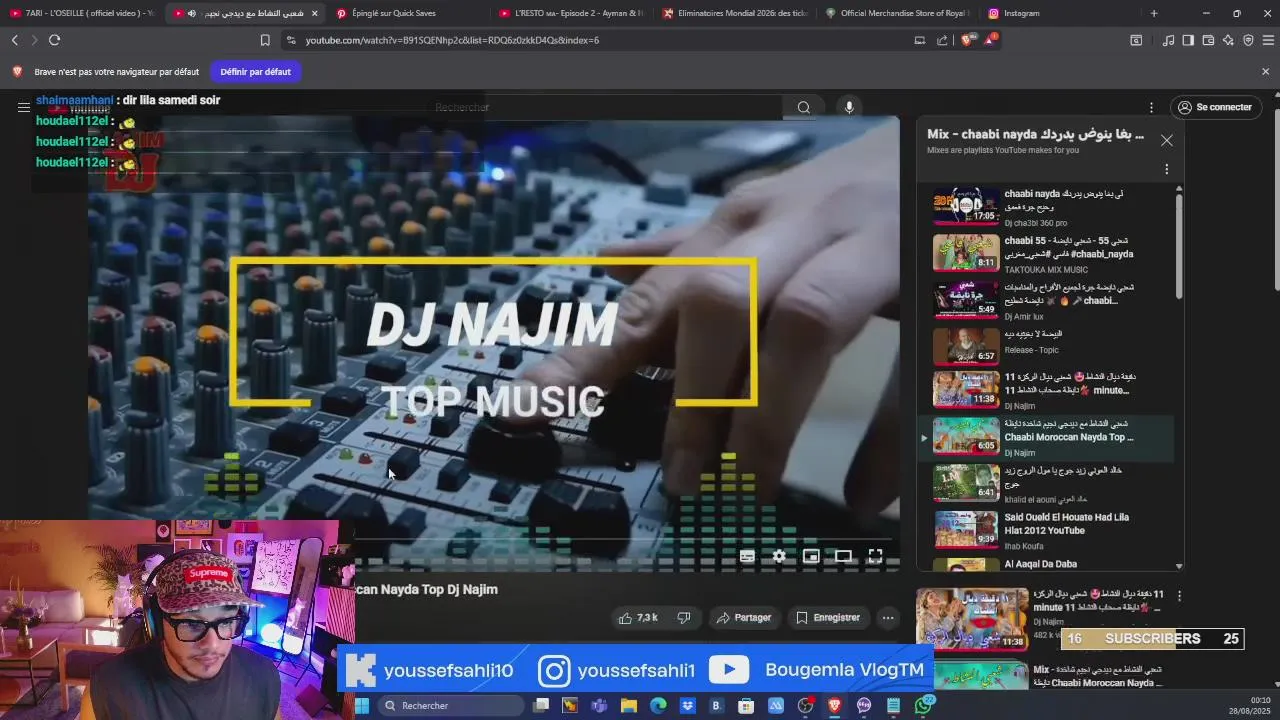
Task: Open the Brave main hamburger menu
Action: [1268, 40]
